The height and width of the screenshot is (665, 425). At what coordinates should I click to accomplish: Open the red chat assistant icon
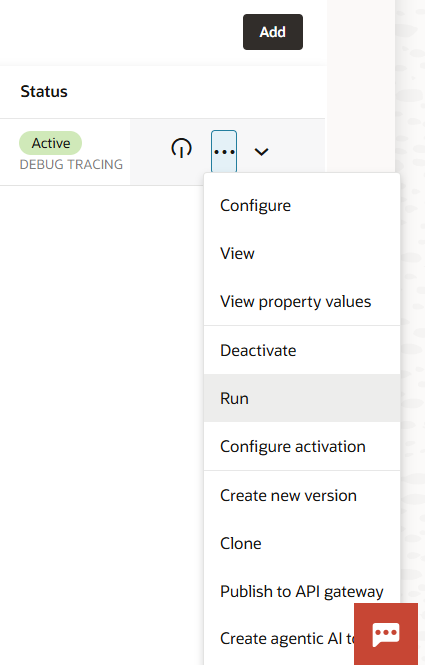click(386, 634)
